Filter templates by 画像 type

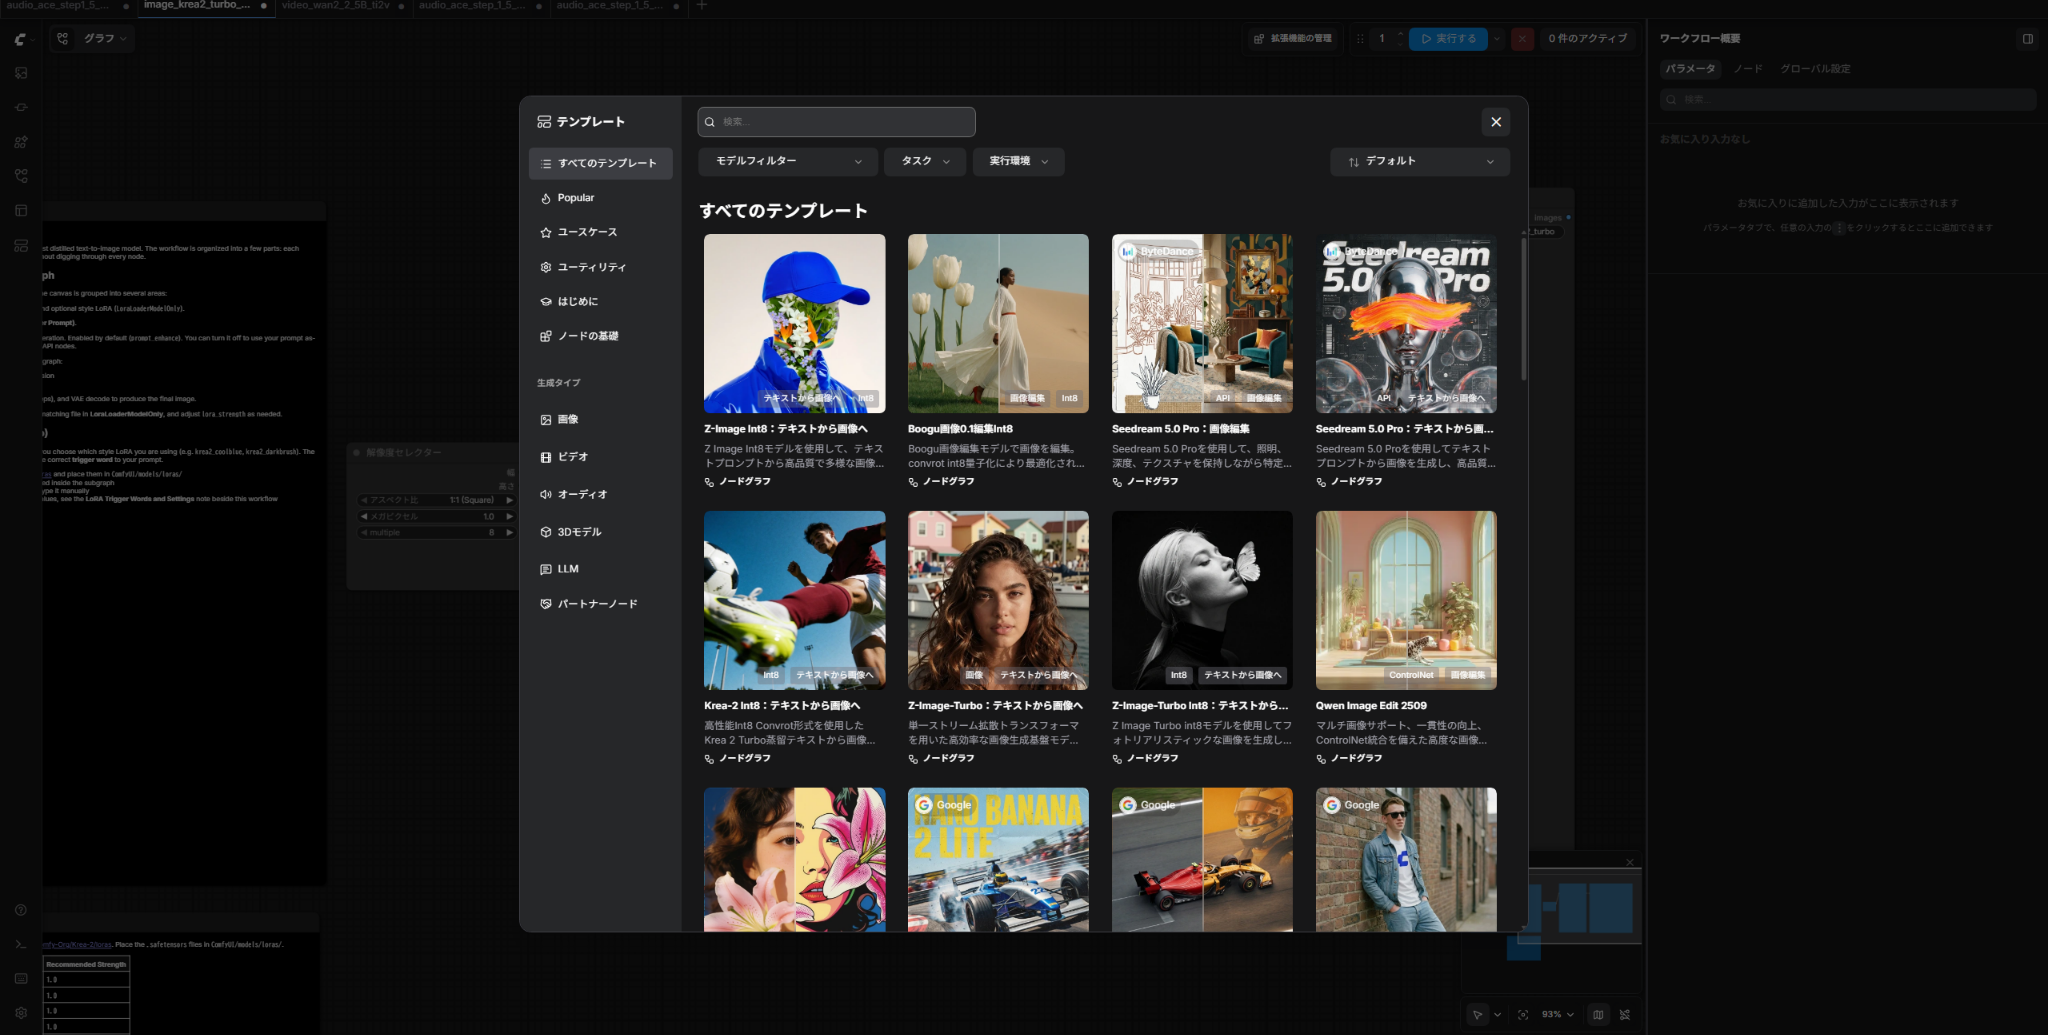click(x=600, y=420)
